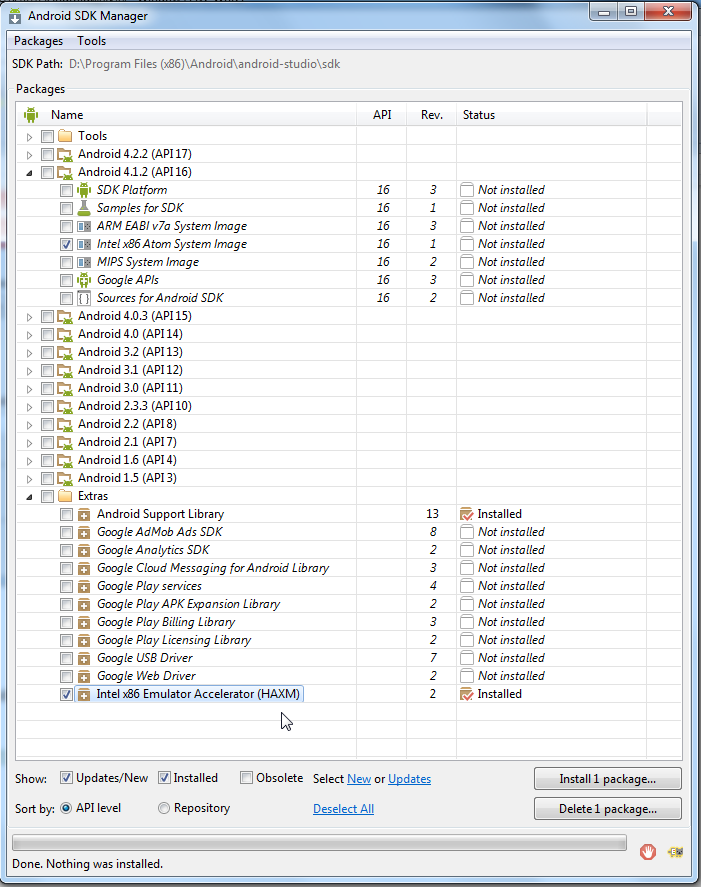
Task: Click the MIPS System Image icon
Action: coord(84,262)
